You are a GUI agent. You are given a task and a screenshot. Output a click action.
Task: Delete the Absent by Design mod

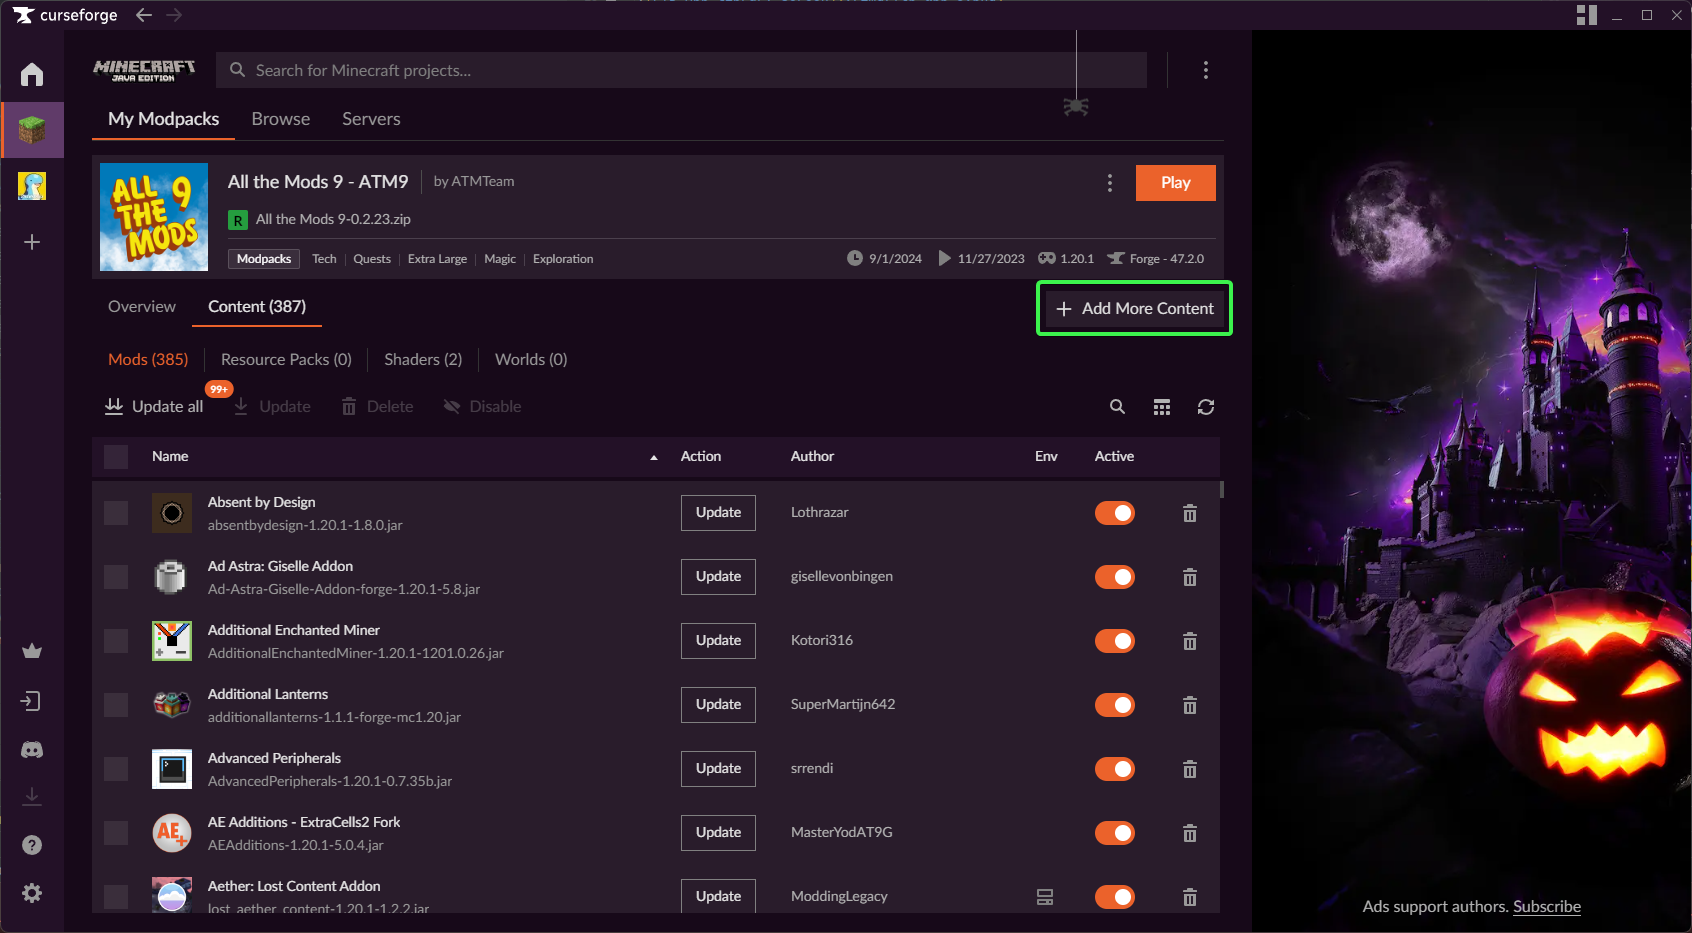tap(1190, 513)
